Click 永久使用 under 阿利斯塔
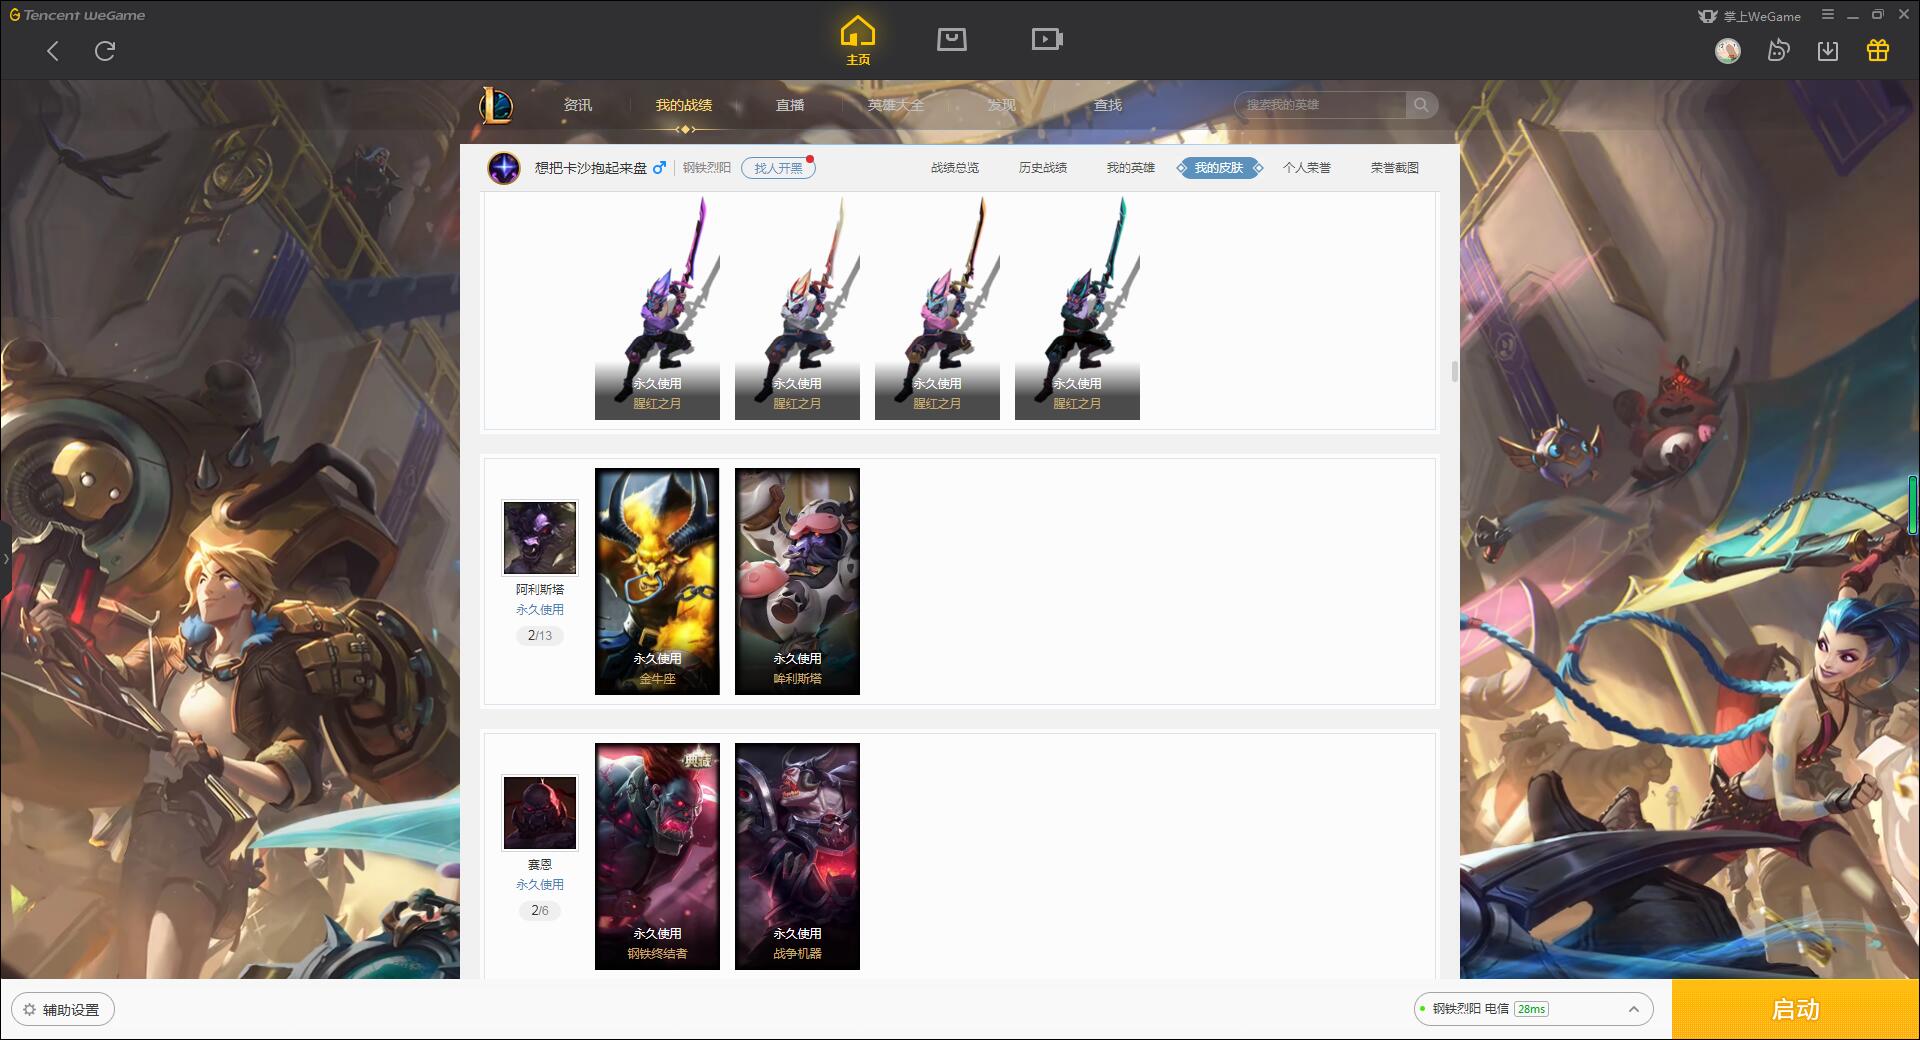The width and height of the screenshot is (1920, 1040). point(540,609)
